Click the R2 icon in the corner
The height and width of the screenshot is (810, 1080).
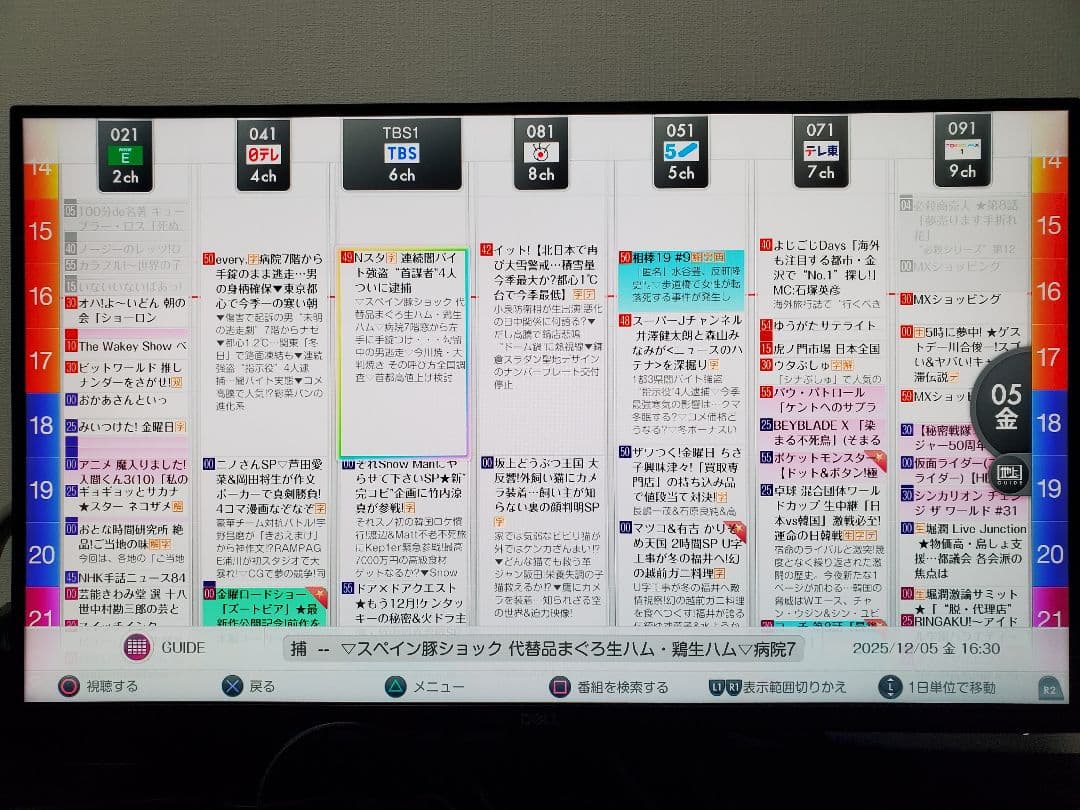tap(1049, 689)
